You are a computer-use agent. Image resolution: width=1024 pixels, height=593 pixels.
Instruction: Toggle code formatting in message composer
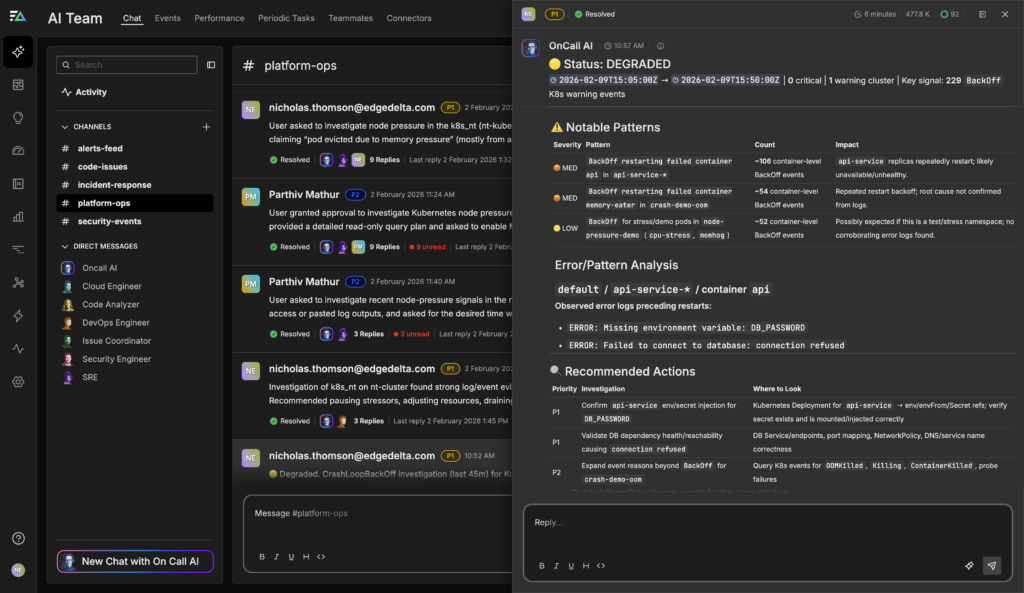point(320,557)
